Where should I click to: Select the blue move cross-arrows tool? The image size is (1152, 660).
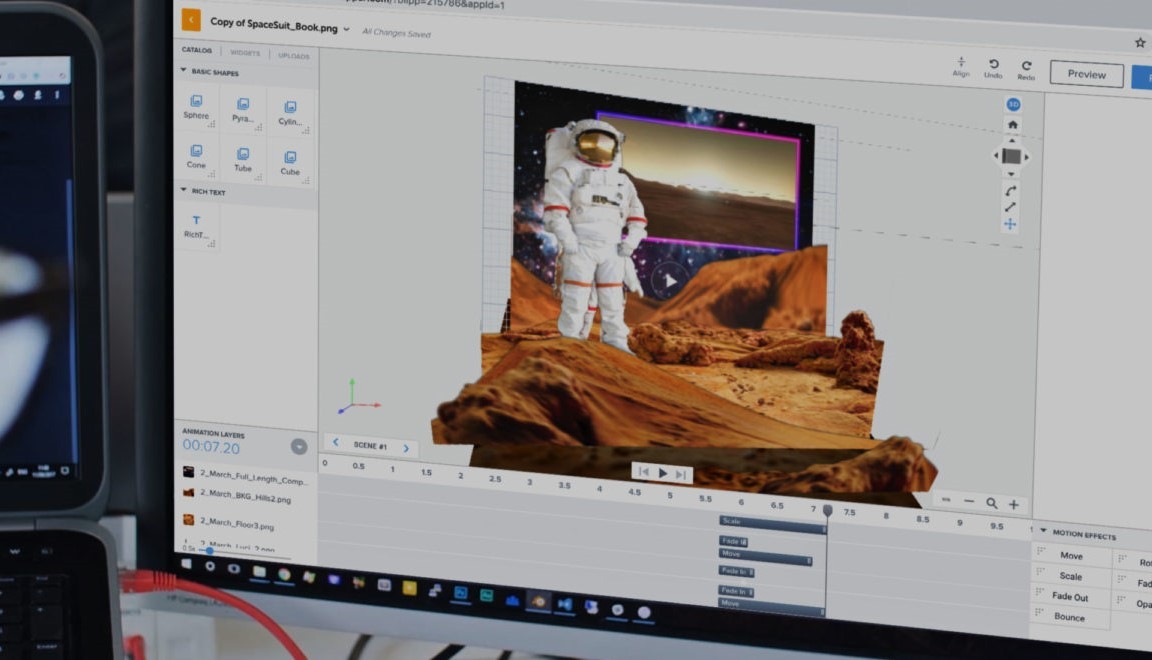1010,224
